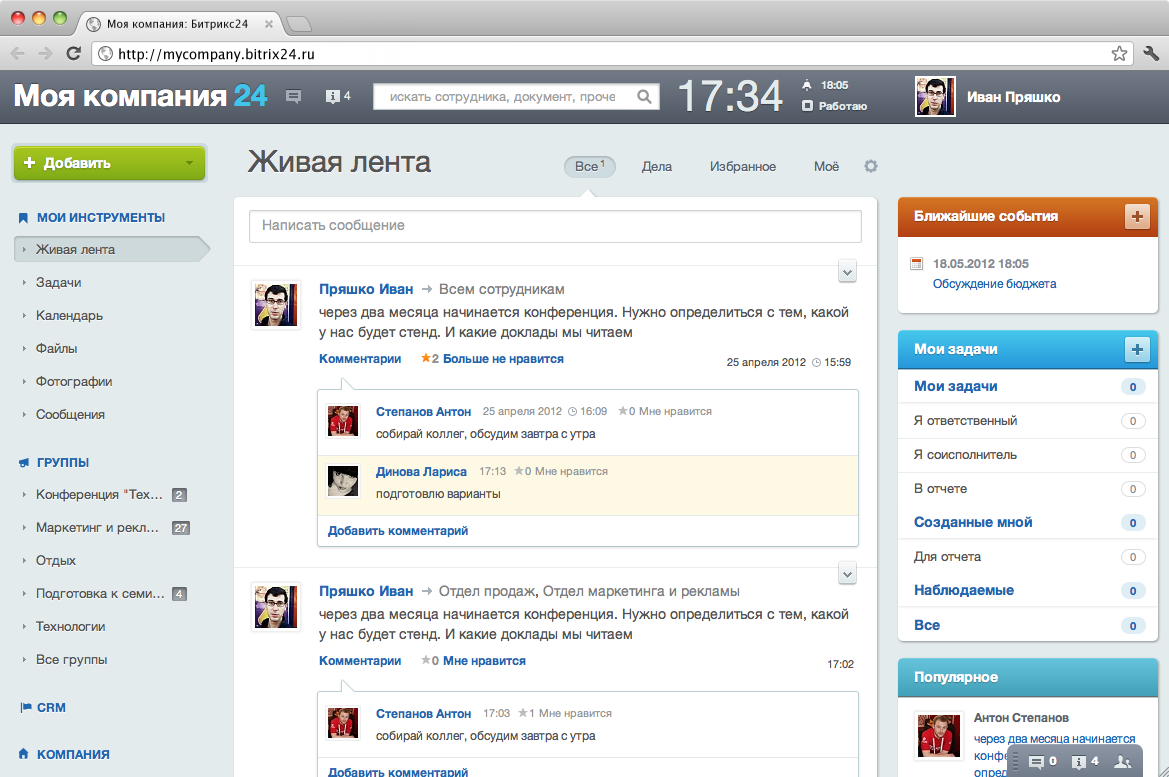This screenshot has height=777, width=1169.
Task: Open Технологии group
Action: point(70,626)
